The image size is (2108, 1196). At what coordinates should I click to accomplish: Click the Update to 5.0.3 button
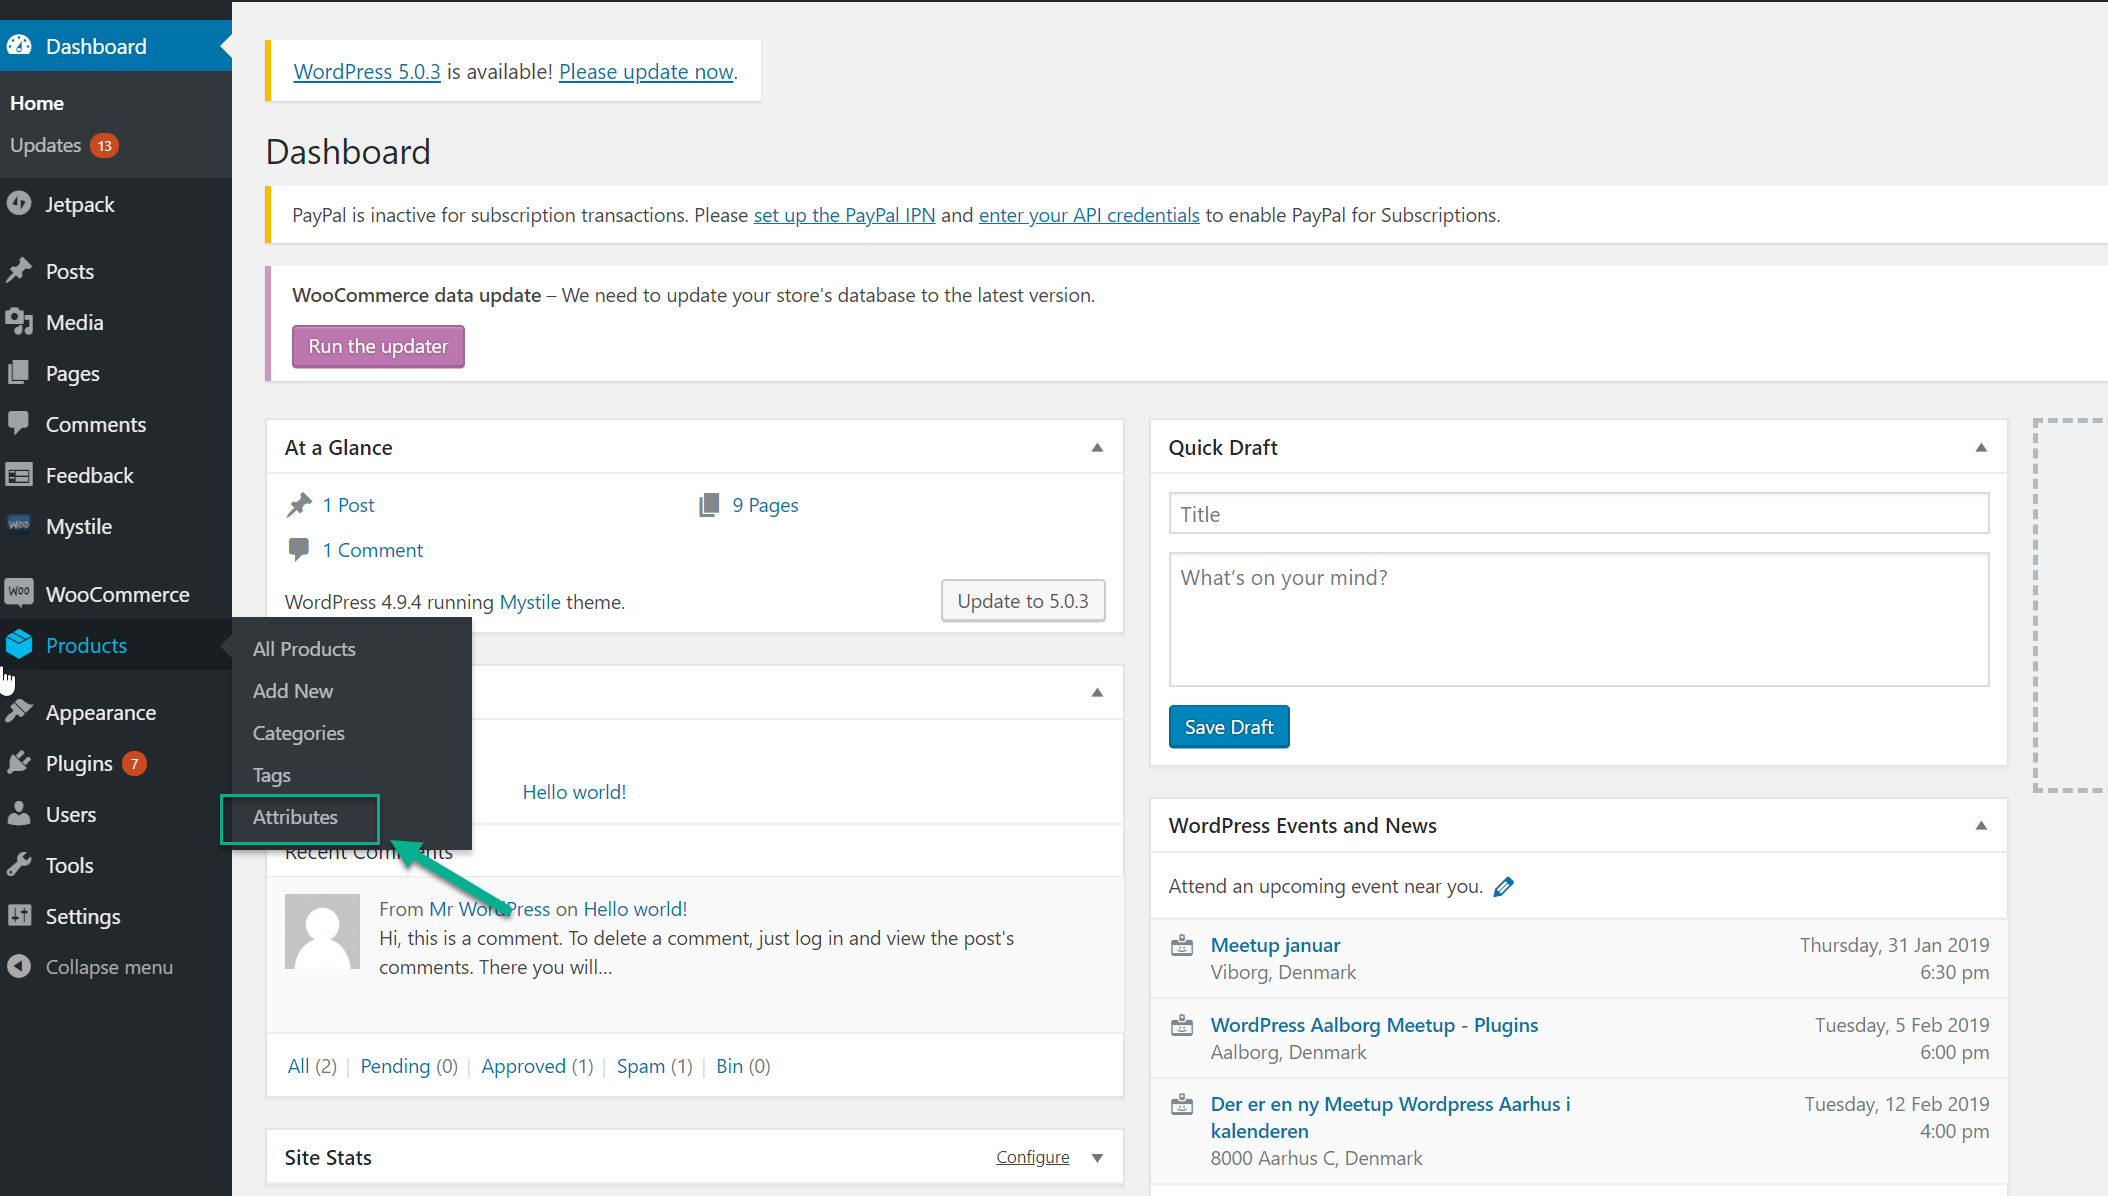(1023, 601)
